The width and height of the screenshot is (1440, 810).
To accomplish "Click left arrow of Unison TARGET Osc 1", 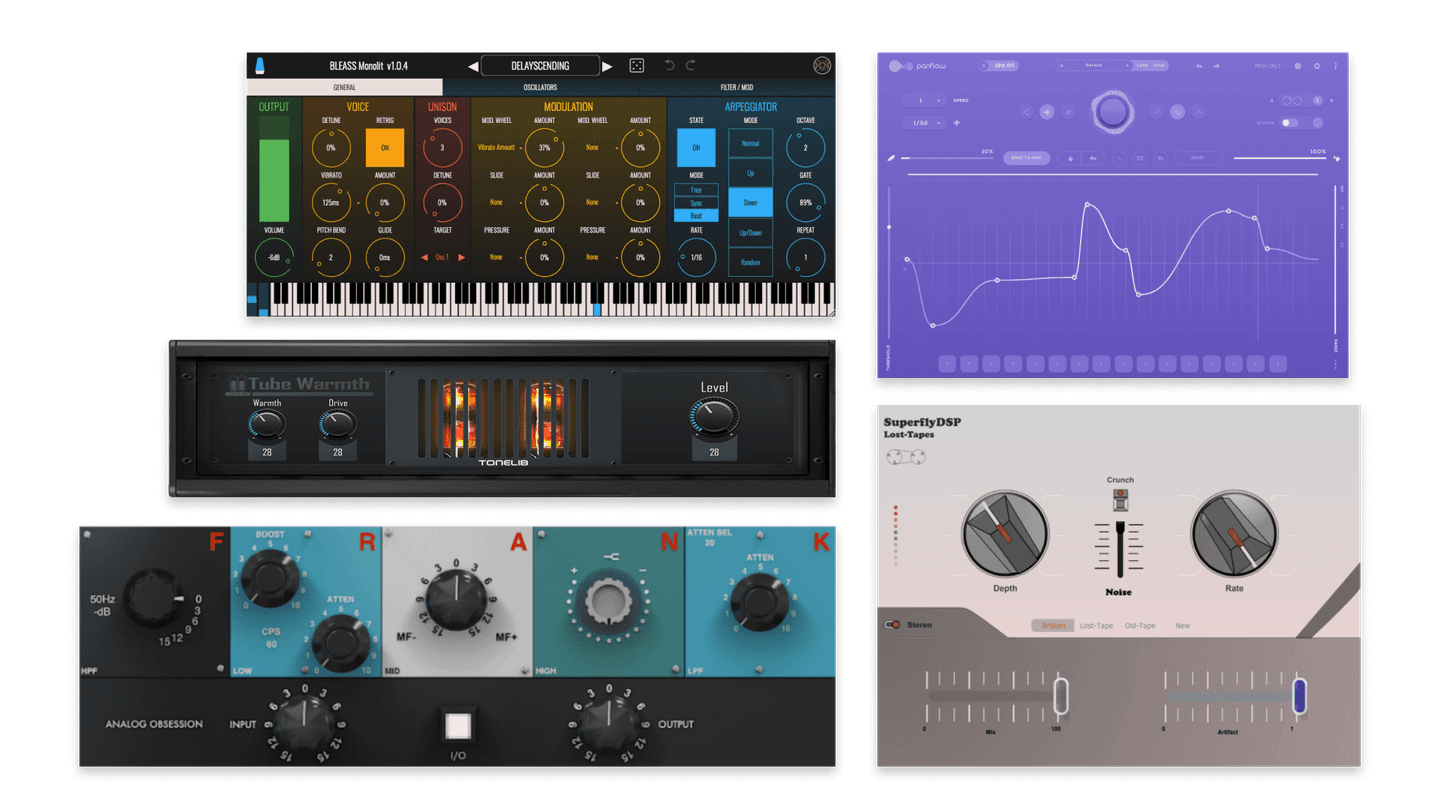I will click(x=424, y=257).
